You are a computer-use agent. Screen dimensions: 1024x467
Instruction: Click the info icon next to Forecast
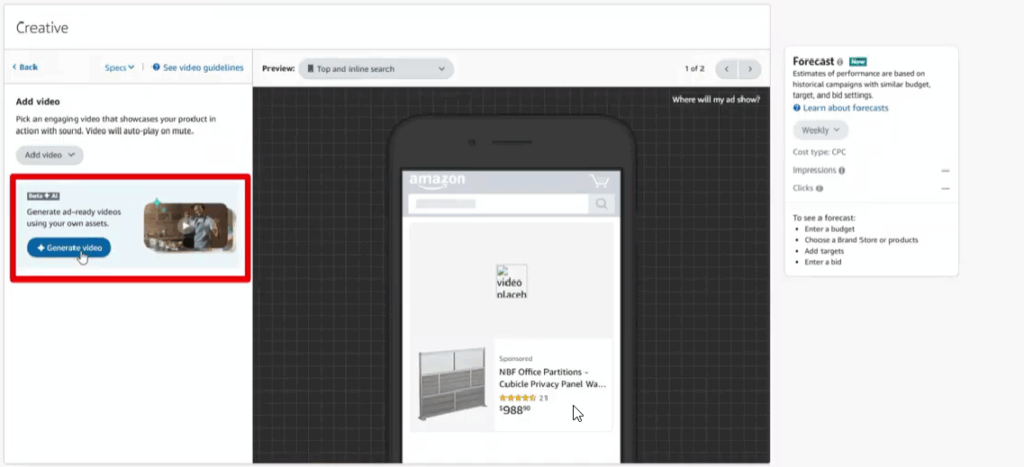tap(840, 61)
